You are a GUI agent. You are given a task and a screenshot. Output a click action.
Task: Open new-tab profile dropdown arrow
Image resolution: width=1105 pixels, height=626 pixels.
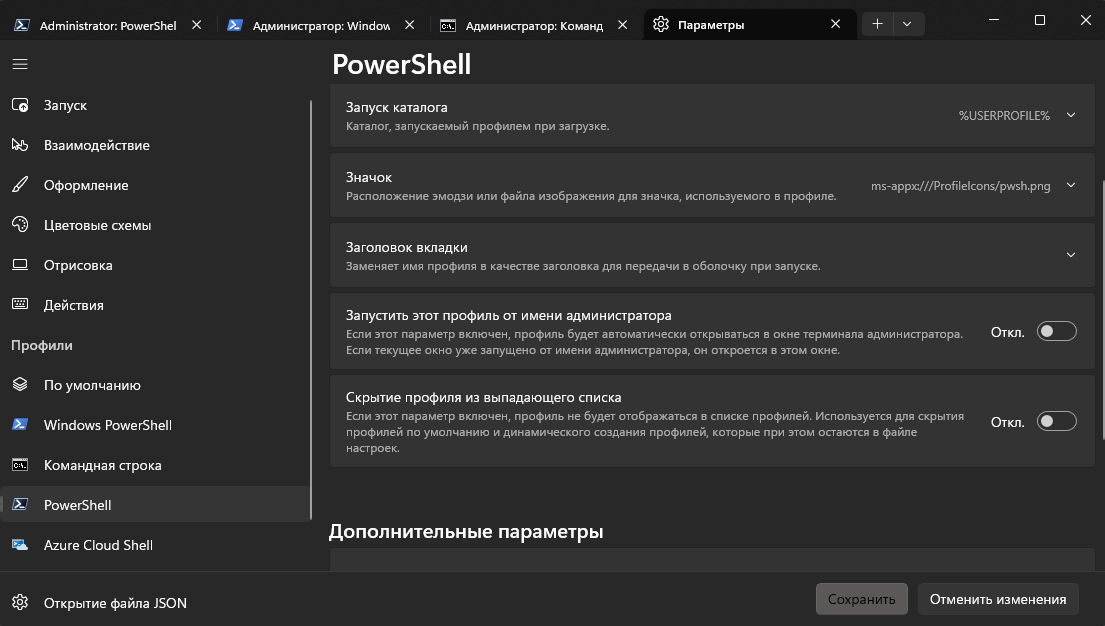tap(908, 24)
